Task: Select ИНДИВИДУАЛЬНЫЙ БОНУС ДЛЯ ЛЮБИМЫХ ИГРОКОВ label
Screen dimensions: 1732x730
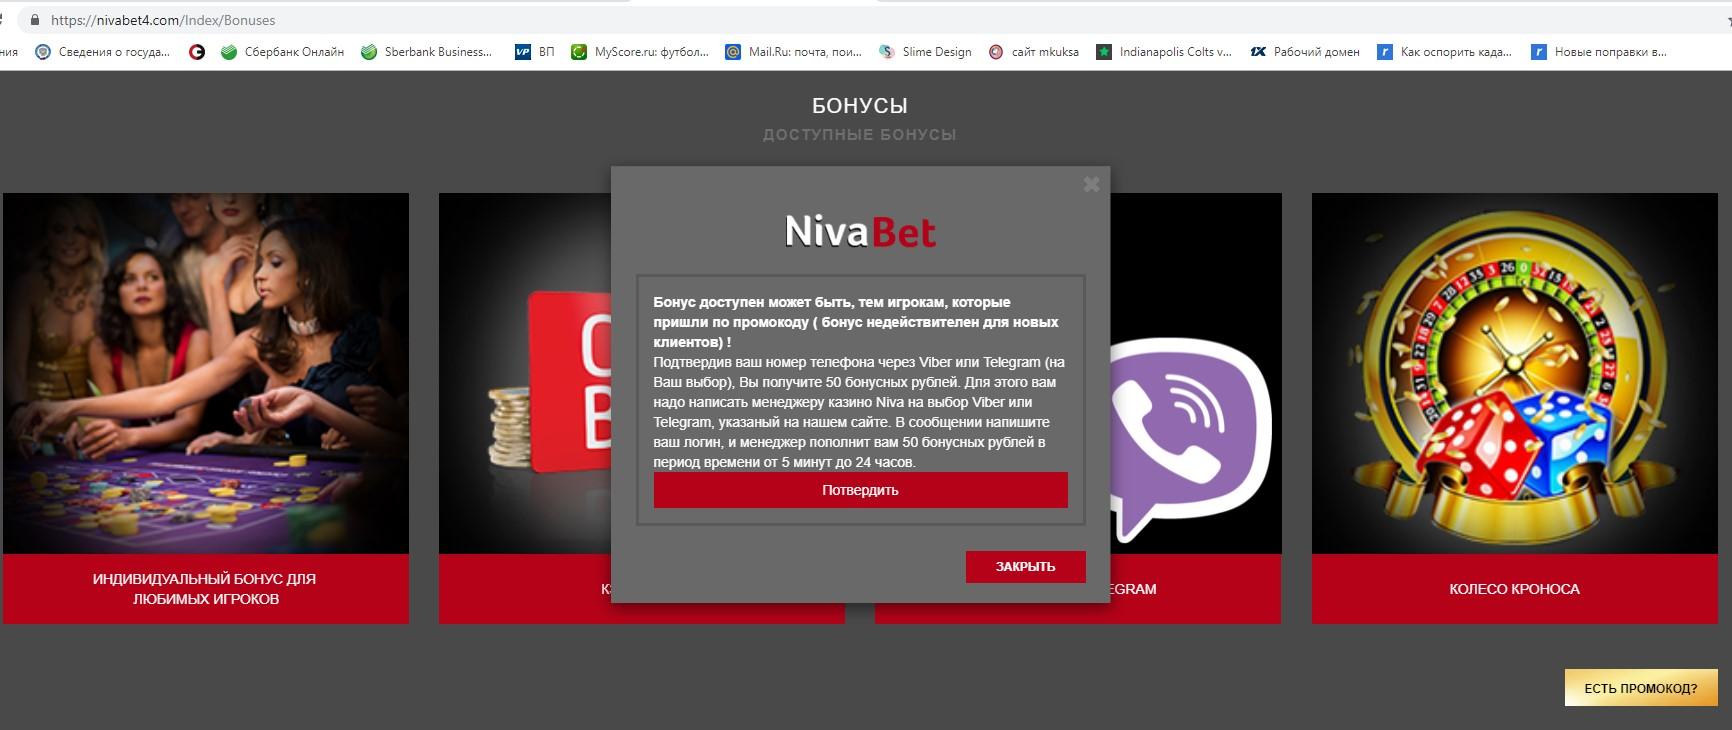Action: click(206, 589)
